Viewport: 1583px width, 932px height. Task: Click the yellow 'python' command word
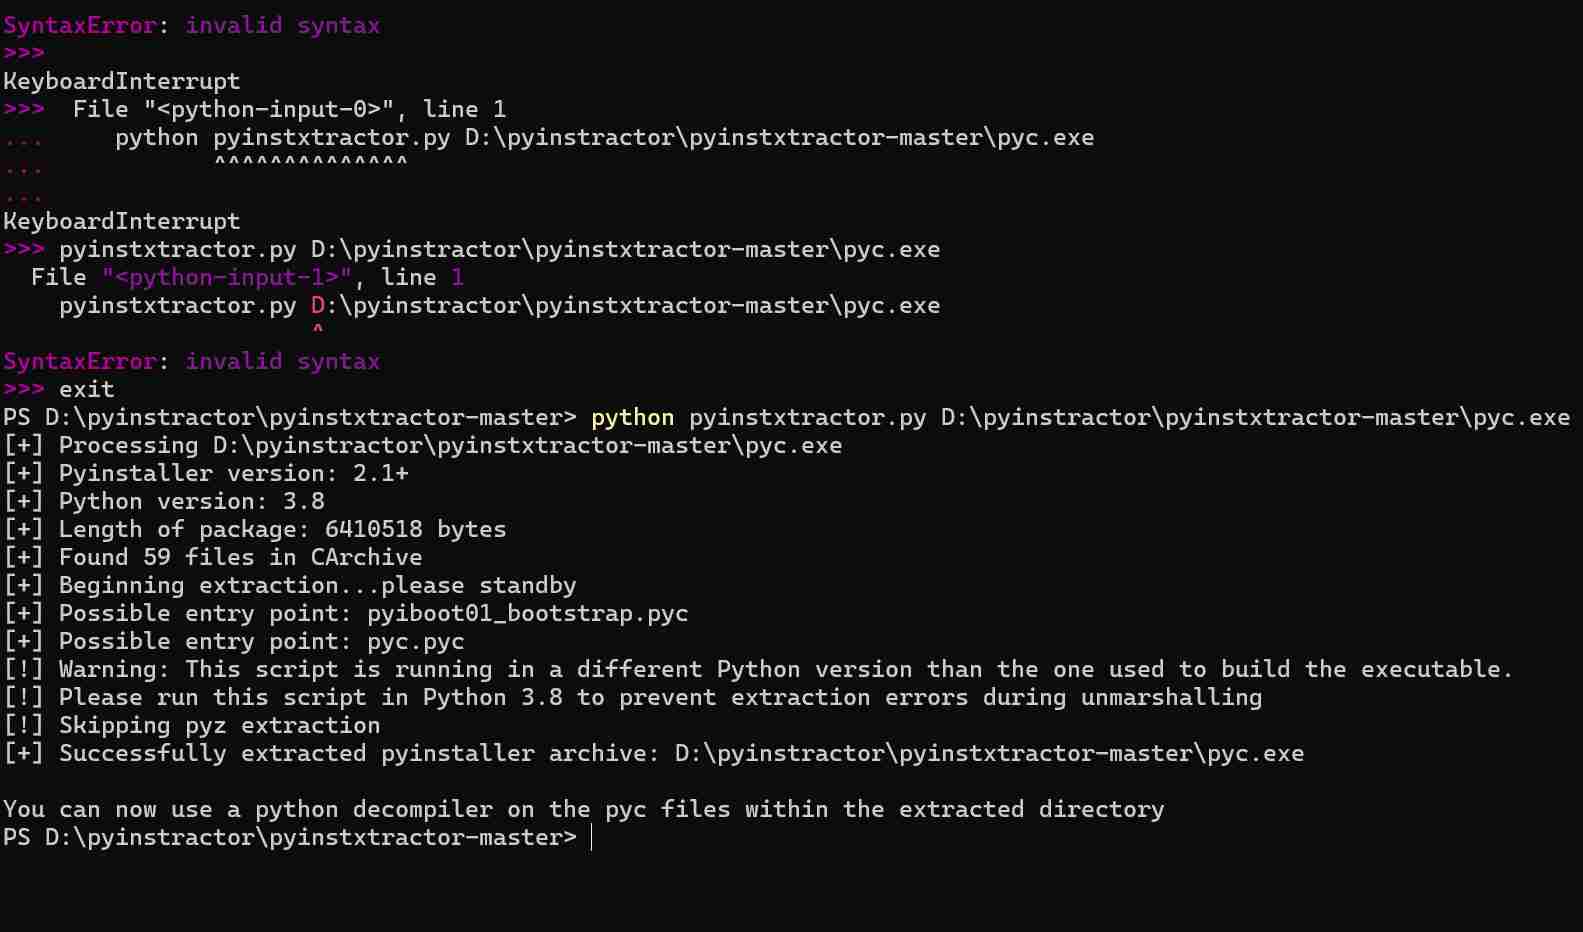pos(632,417)
